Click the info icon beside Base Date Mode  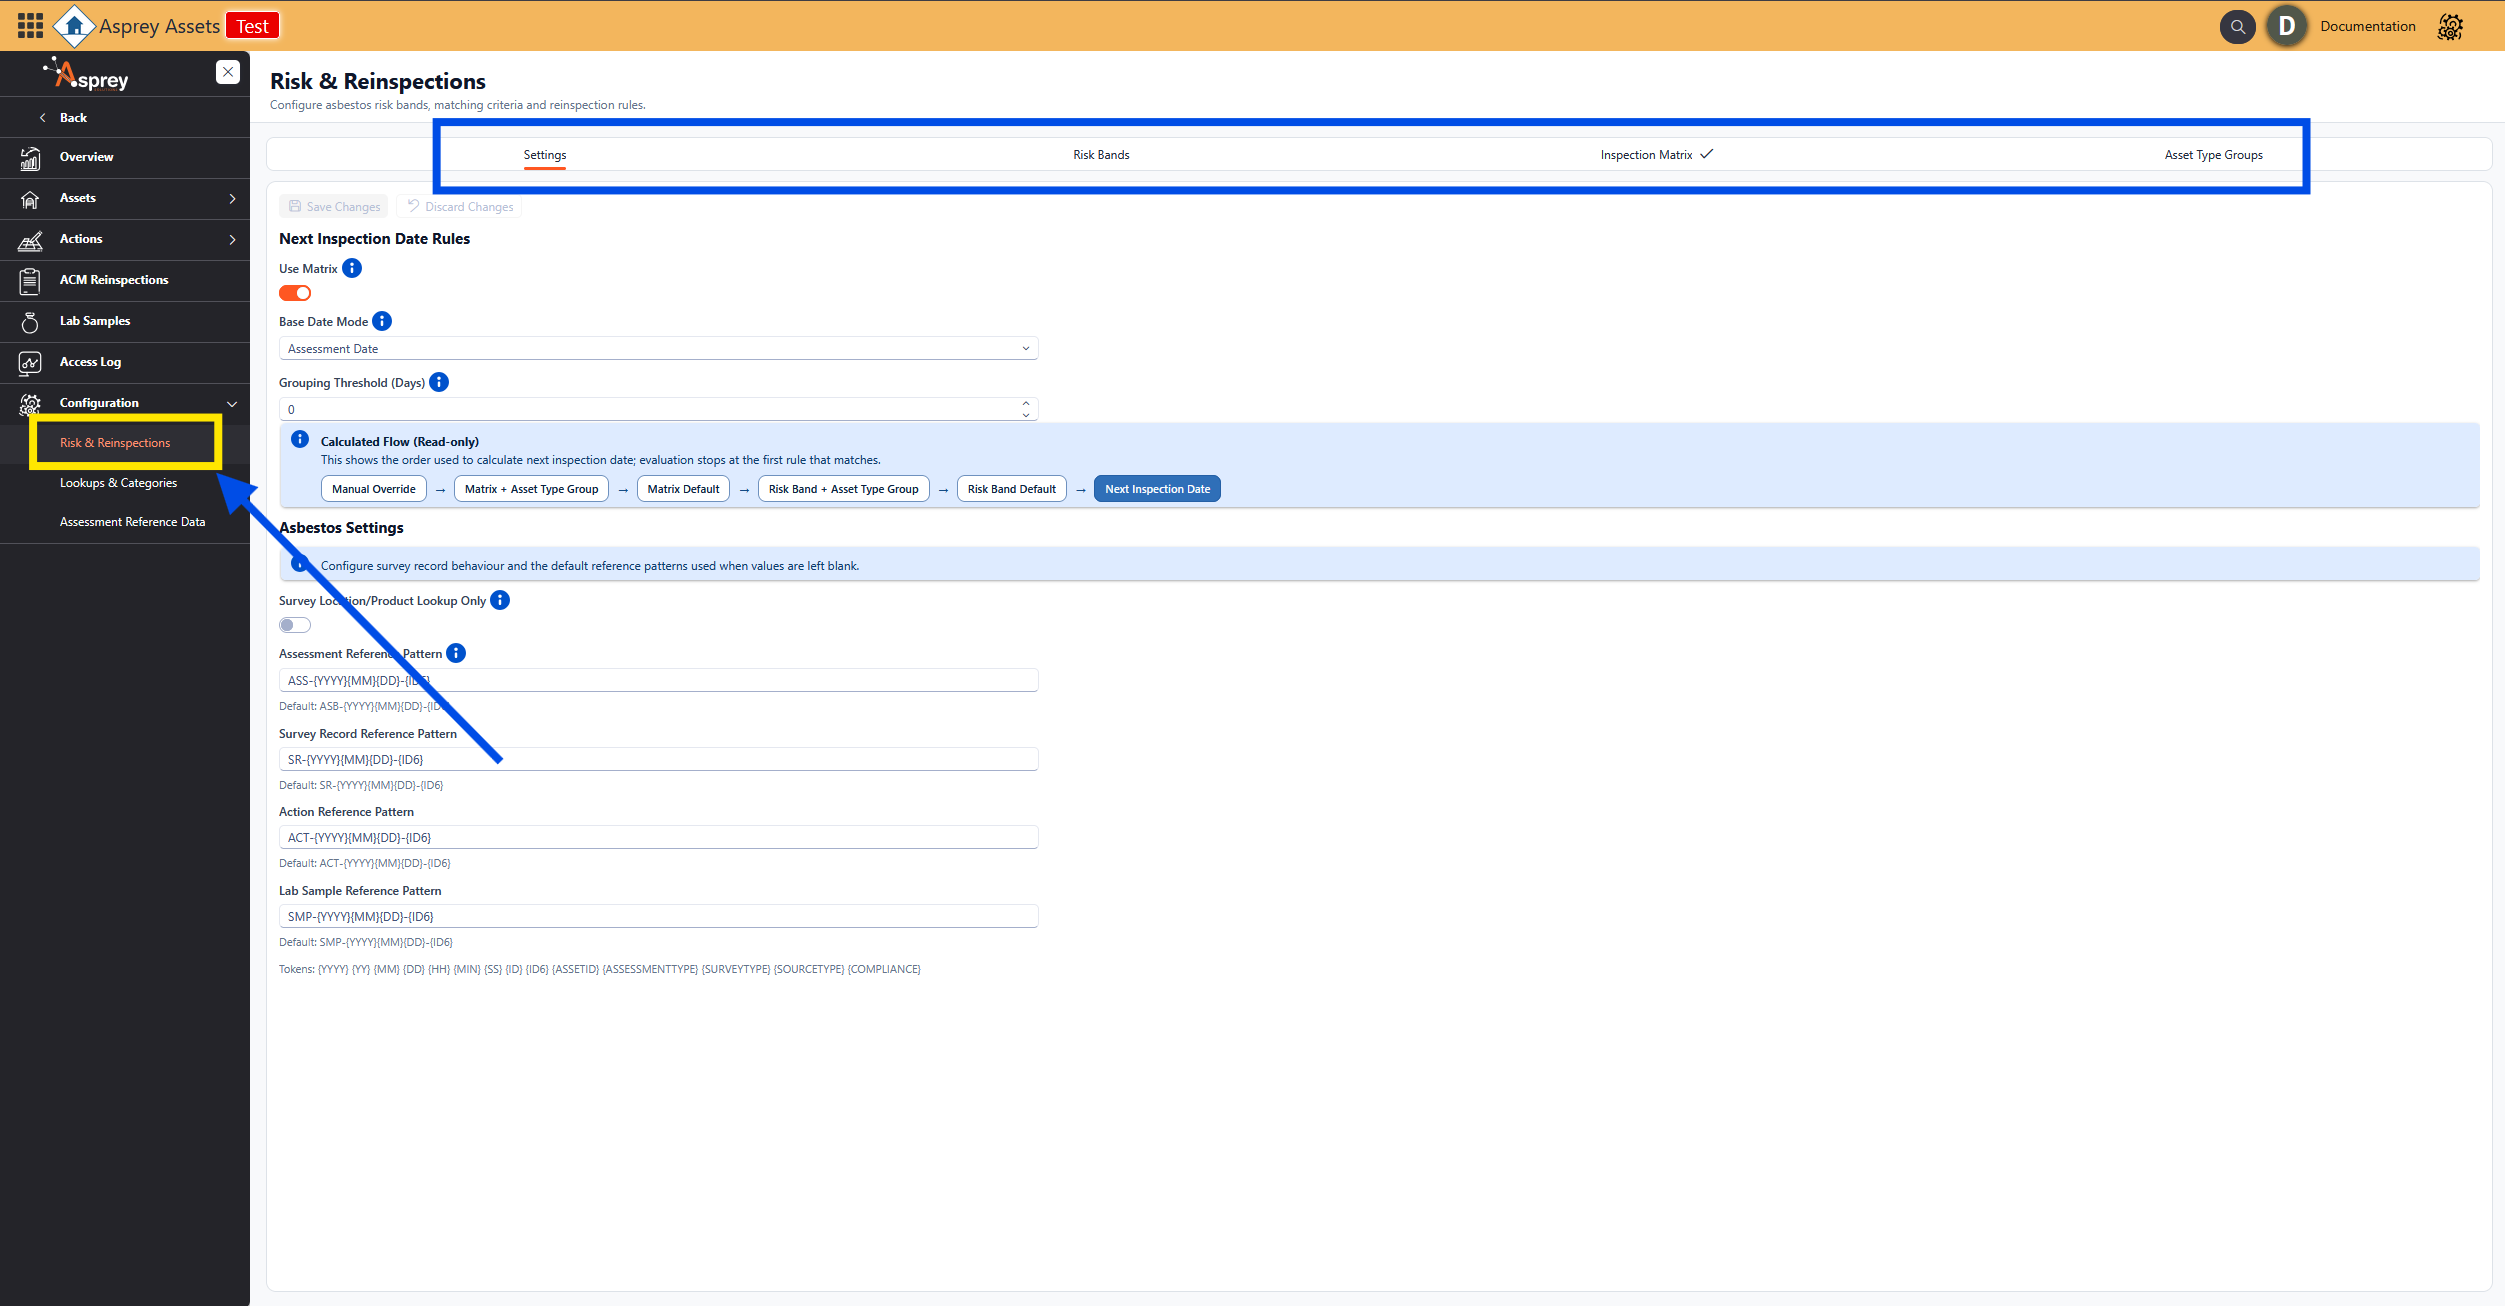pyautogui.click(x=382, y=321)
